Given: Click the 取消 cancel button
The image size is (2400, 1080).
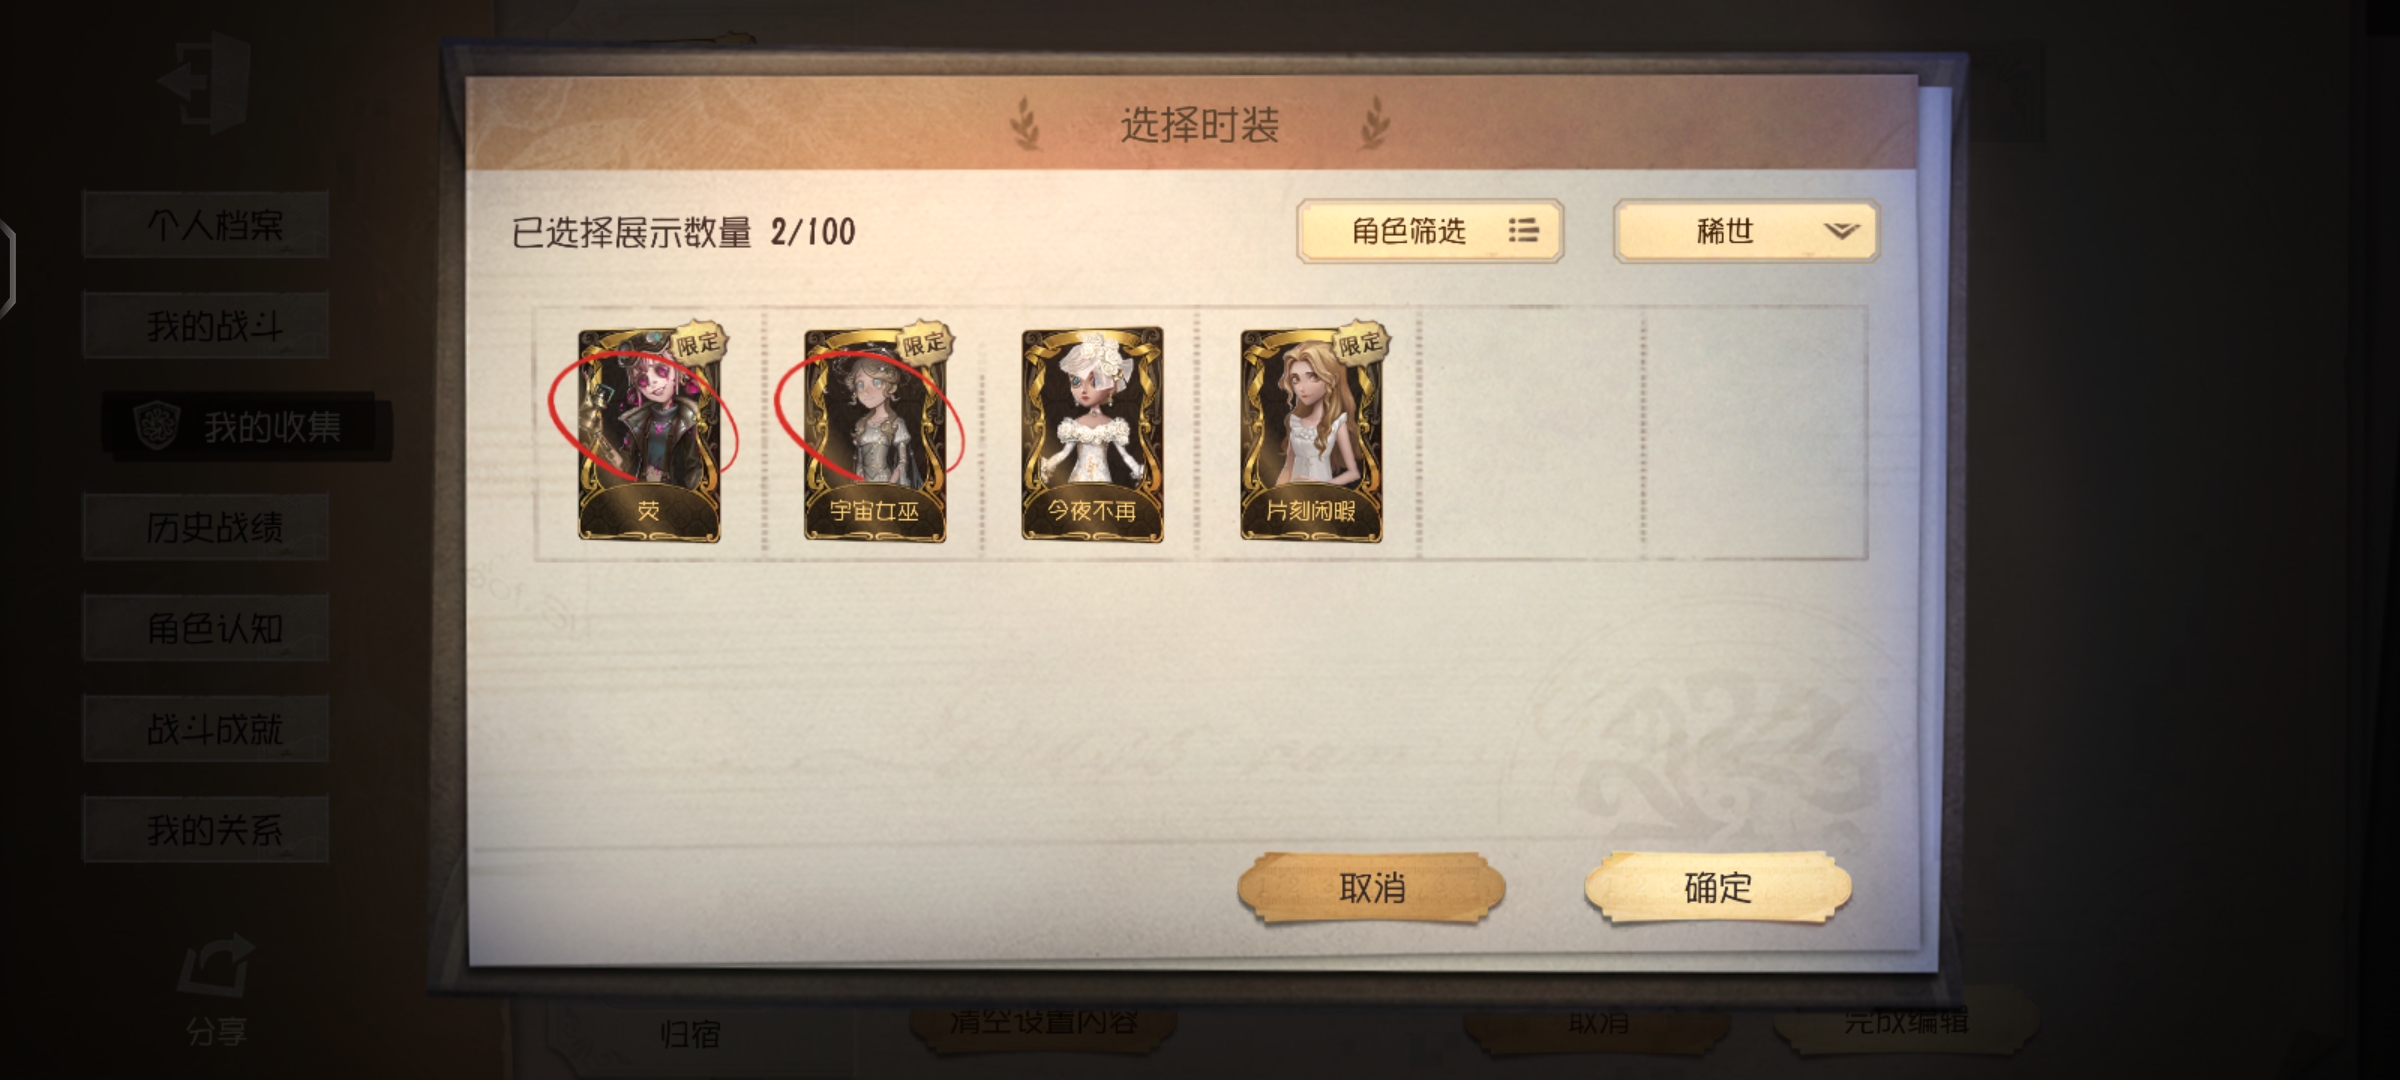Looking at the screenshot, I should pyautogui.click(x=1372, y=887).
